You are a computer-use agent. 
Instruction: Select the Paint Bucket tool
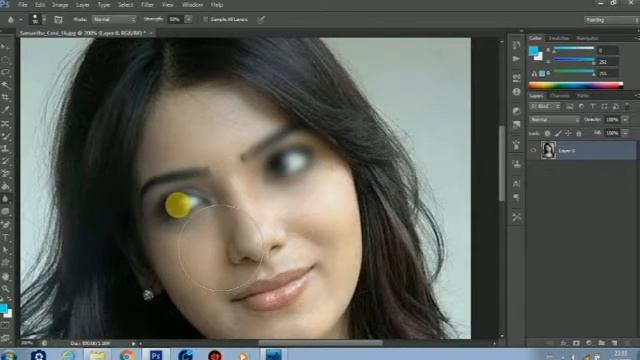(x=5, y=187)
